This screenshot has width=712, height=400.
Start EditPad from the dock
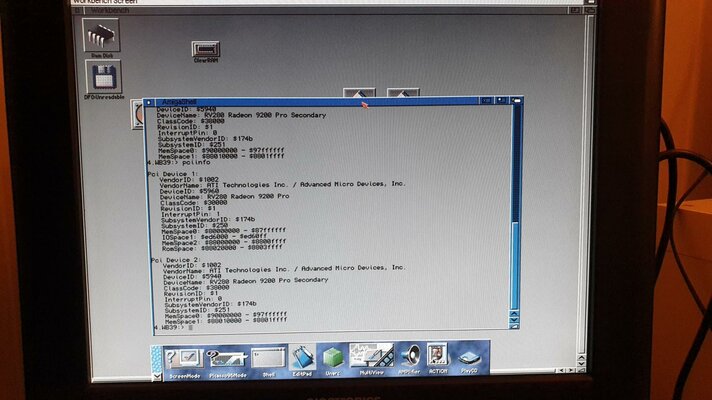point(302,357)
